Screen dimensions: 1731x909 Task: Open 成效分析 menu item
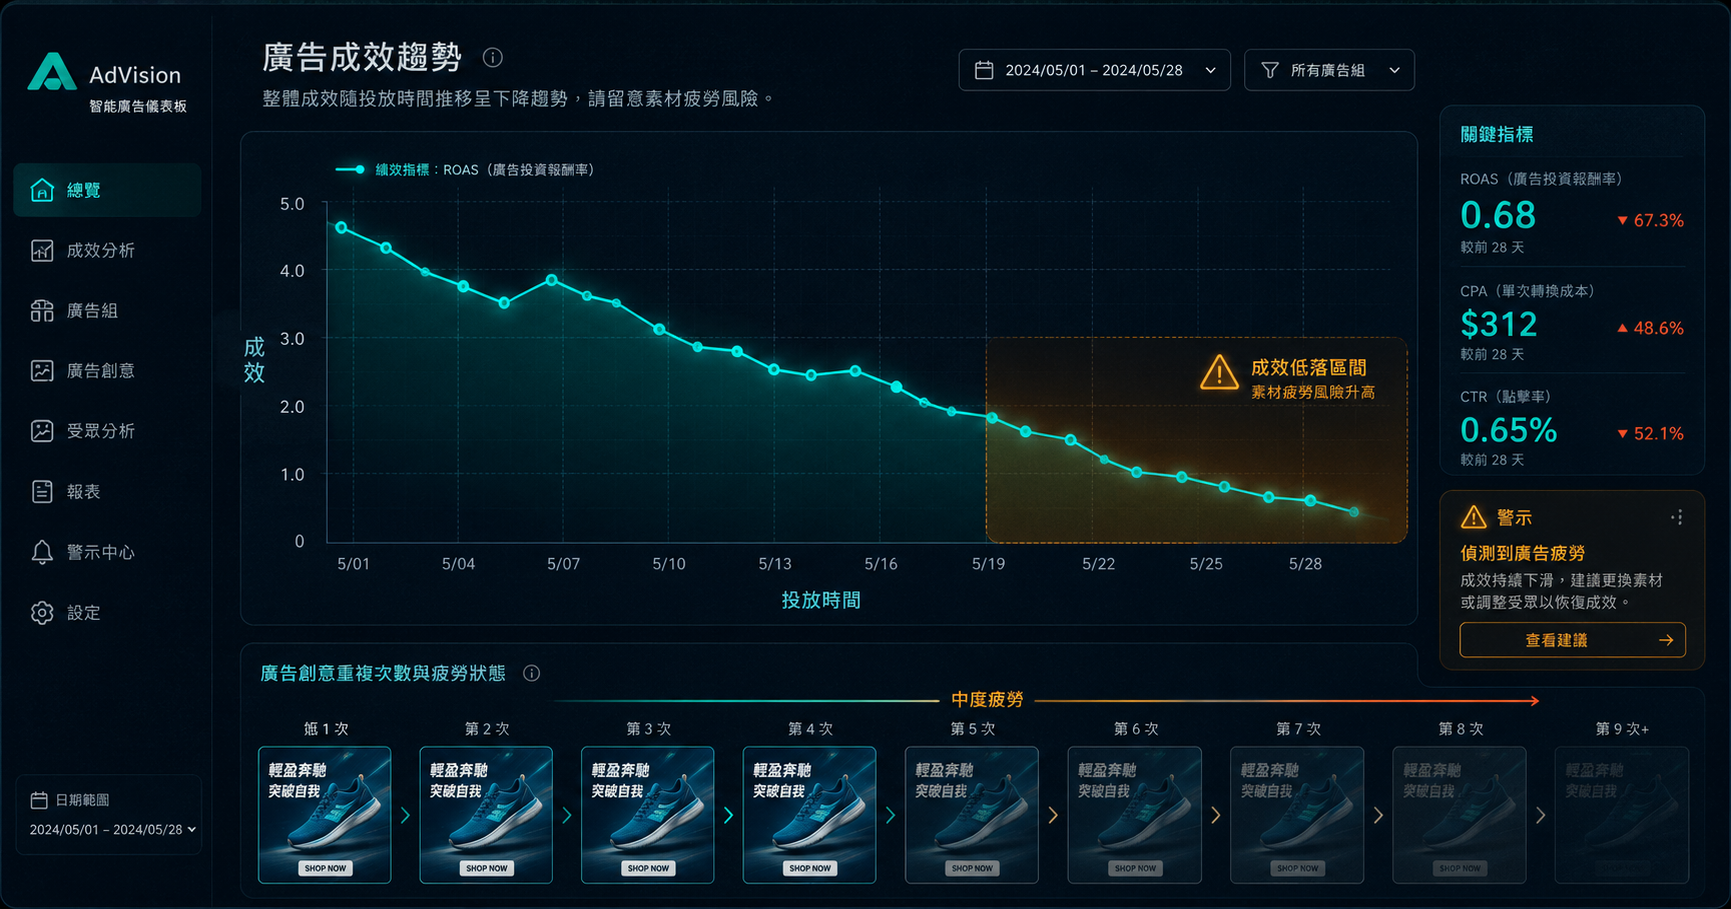coord(107,250)
